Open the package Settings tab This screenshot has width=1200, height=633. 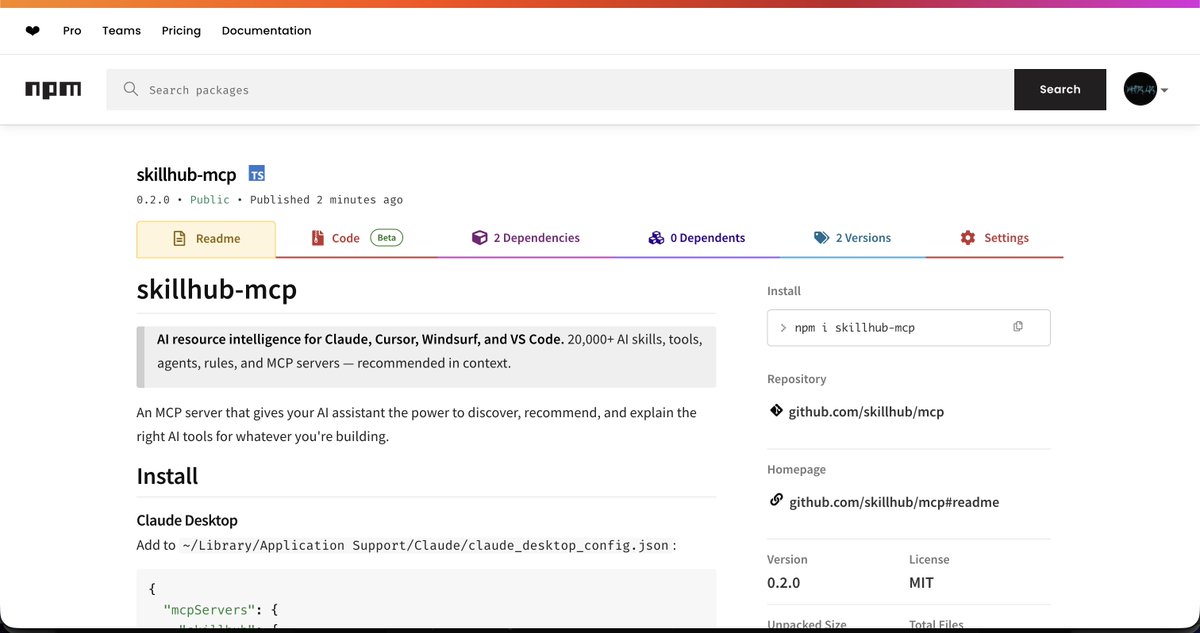(994, 238)
